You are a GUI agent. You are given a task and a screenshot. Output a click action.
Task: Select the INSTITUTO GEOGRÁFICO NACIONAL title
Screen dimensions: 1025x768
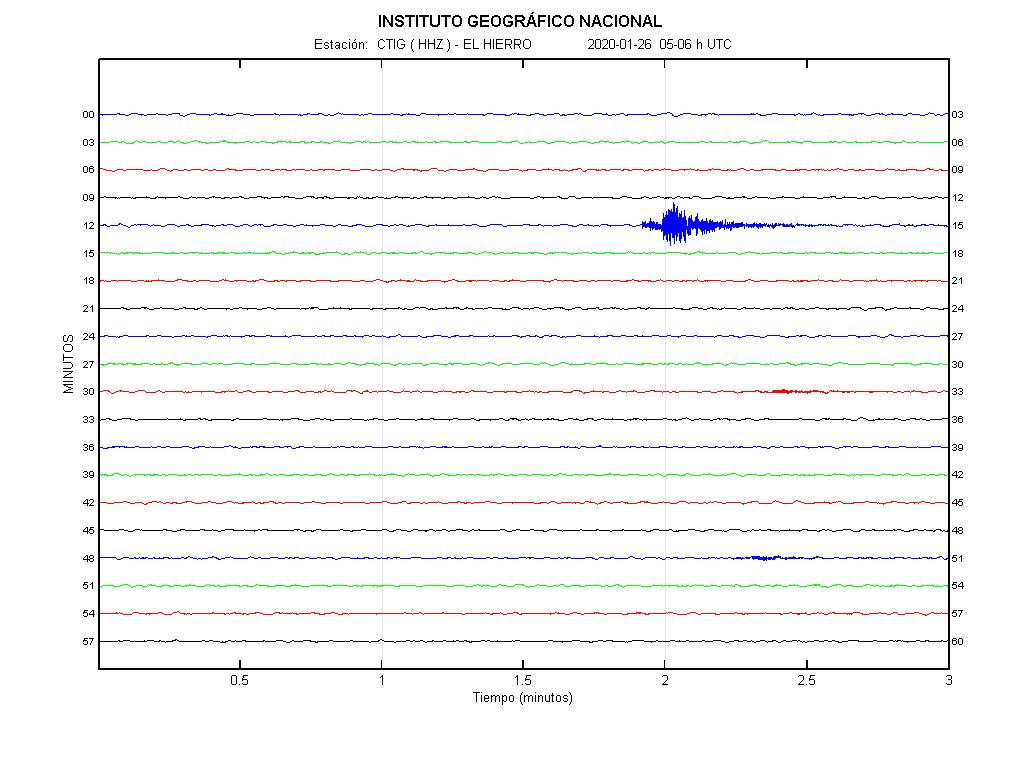click(519, 21)
